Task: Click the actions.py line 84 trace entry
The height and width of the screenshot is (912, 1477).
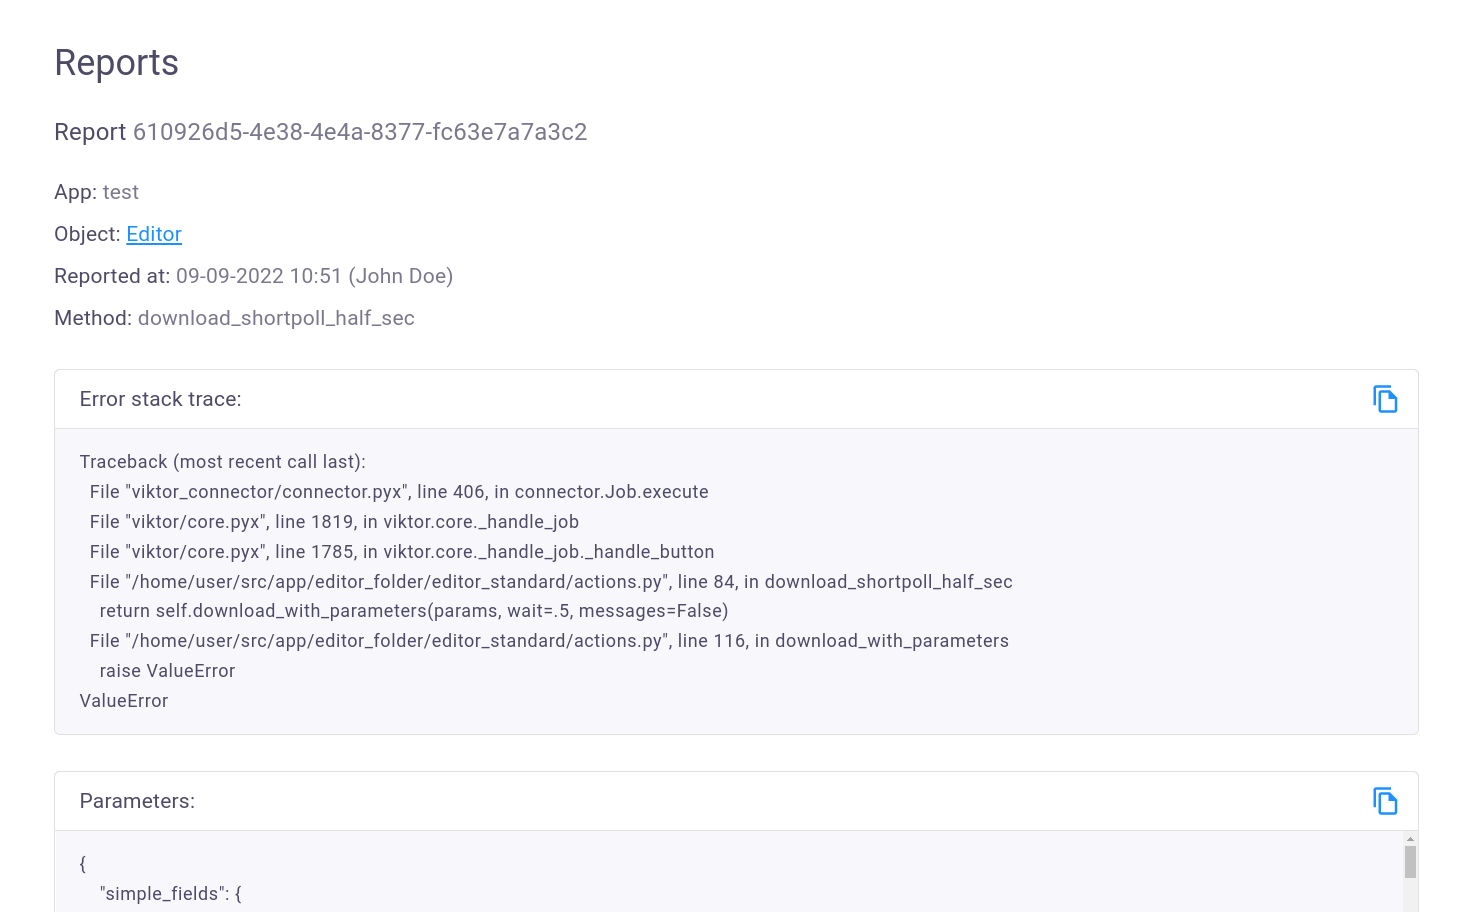Action: 551,582
